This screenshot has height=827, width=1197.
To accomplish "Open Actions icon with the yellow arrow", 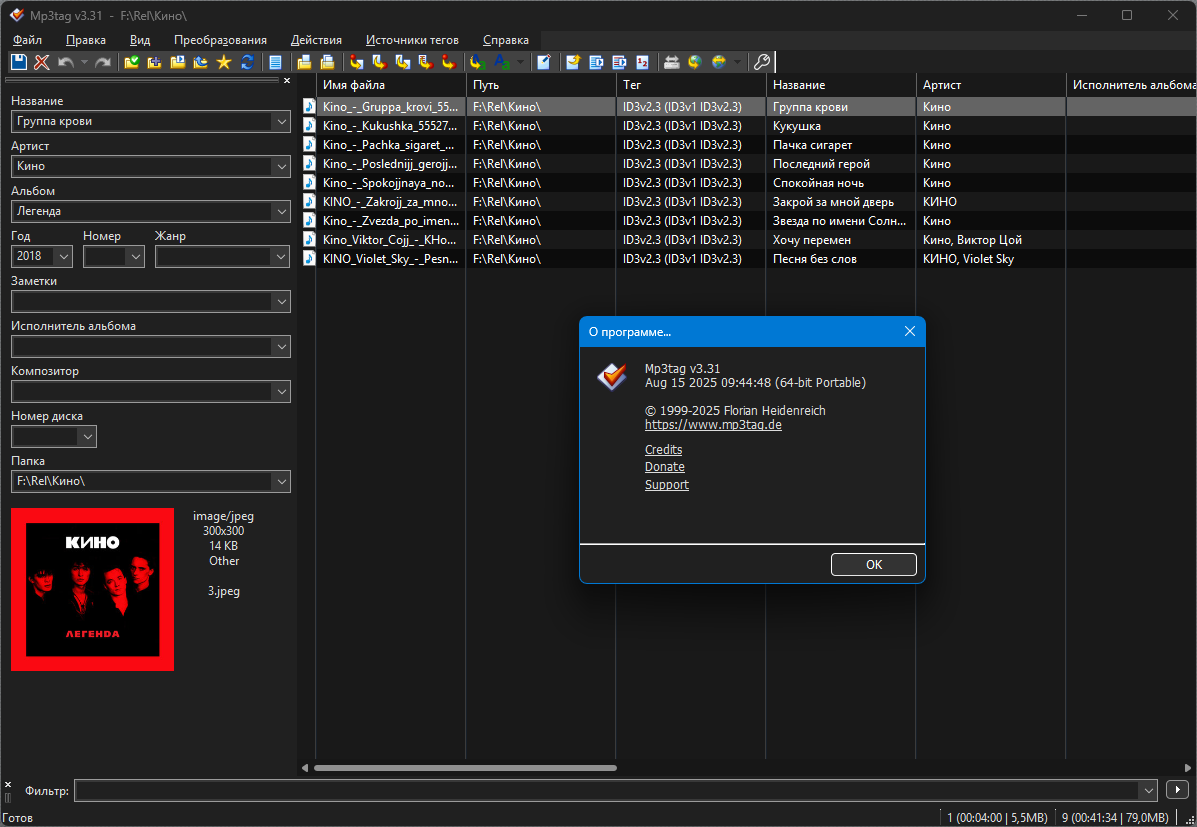I will (x=478, y=63).
